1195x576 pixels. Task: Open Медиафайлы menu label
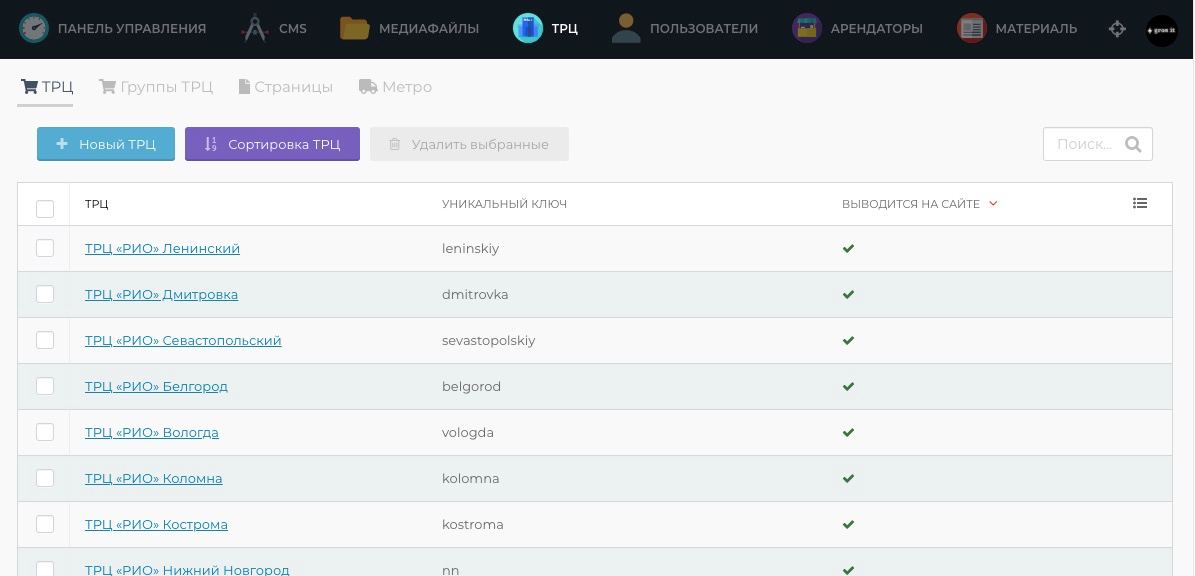click(429, 29)
